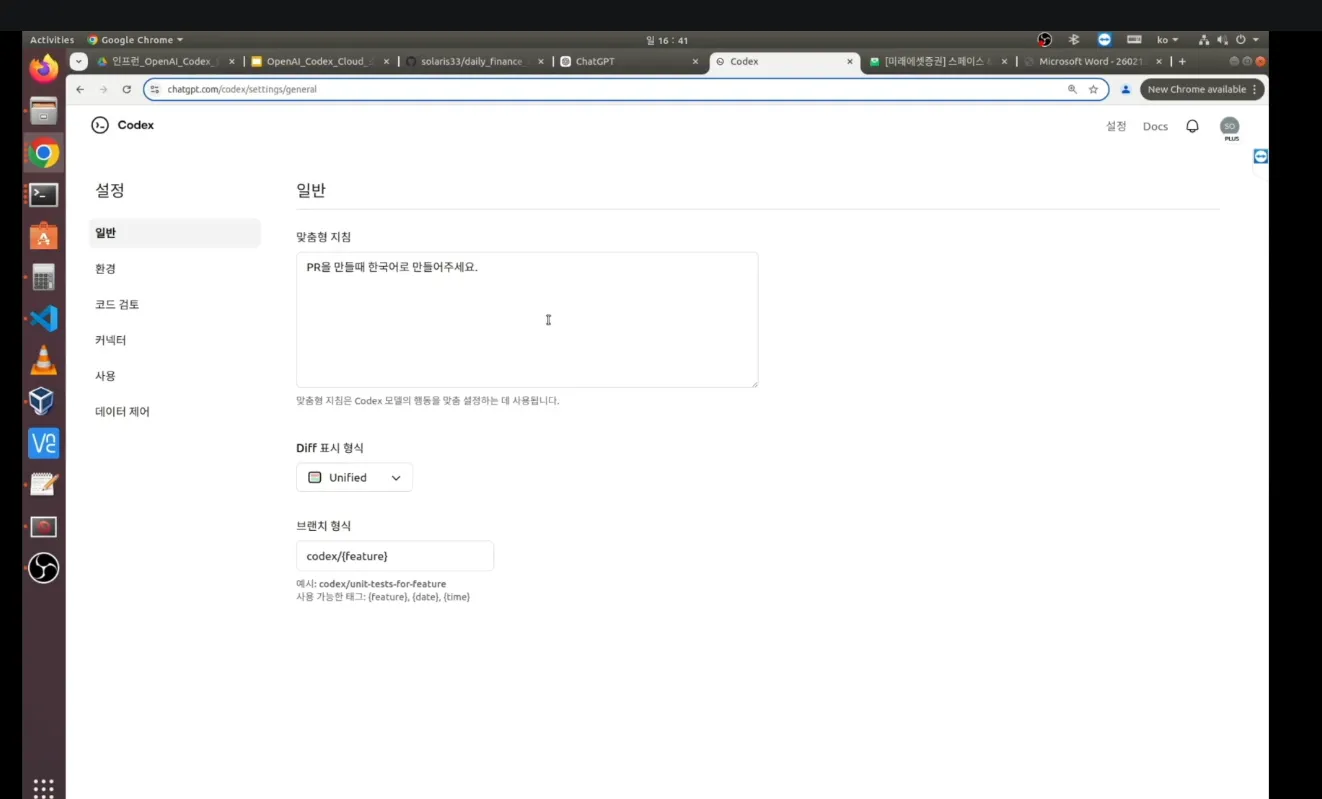Viewport: 1322px width, 799px height.
Task: Reload the page with refresh icon
Action: coord(126,89)
